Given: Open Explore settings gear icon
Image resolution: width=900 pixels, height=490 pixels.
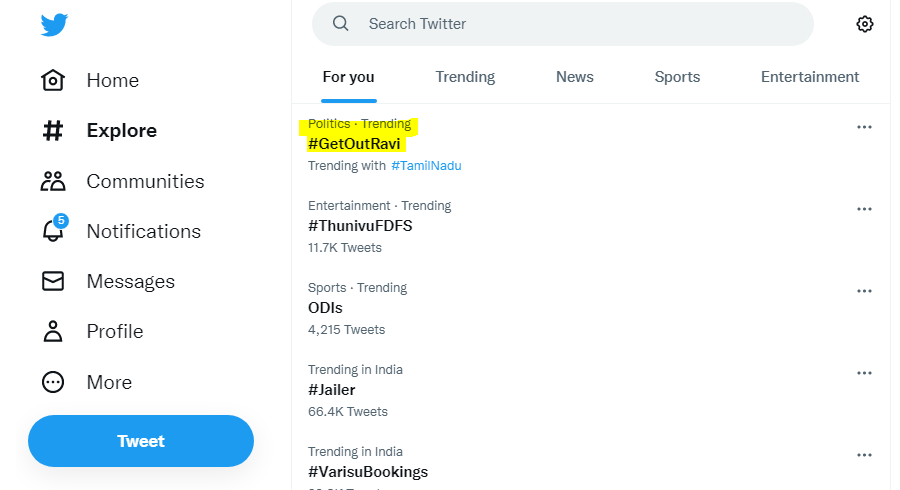Looking at the screenshot, I should (x=864, y=24).
